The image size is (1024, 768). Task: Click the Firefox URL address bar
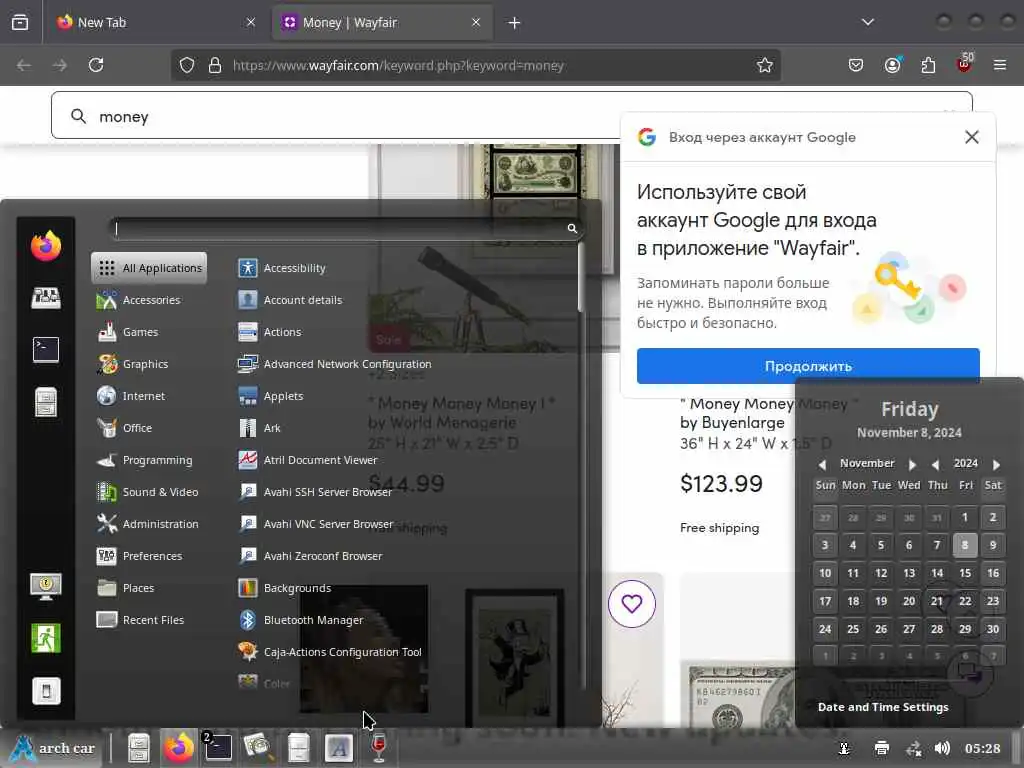[475, 65]
